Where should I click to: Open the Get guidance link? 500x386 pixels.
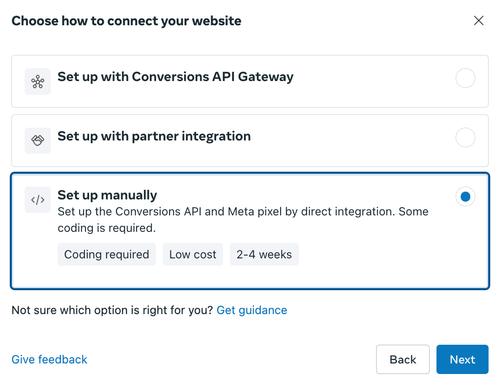[x=252, y=310]
